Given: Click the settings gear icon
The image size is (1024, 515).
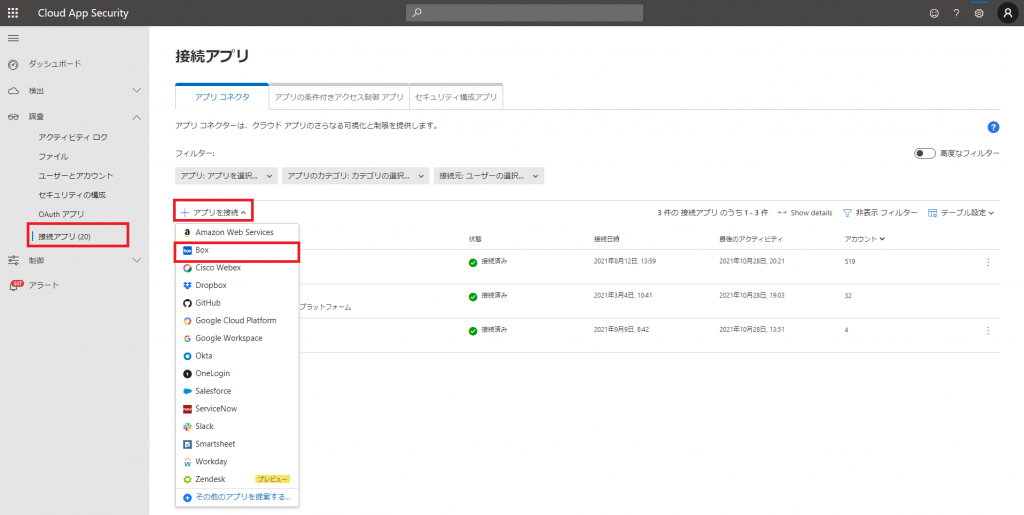Looking at the screenshot, I should 979,13.
